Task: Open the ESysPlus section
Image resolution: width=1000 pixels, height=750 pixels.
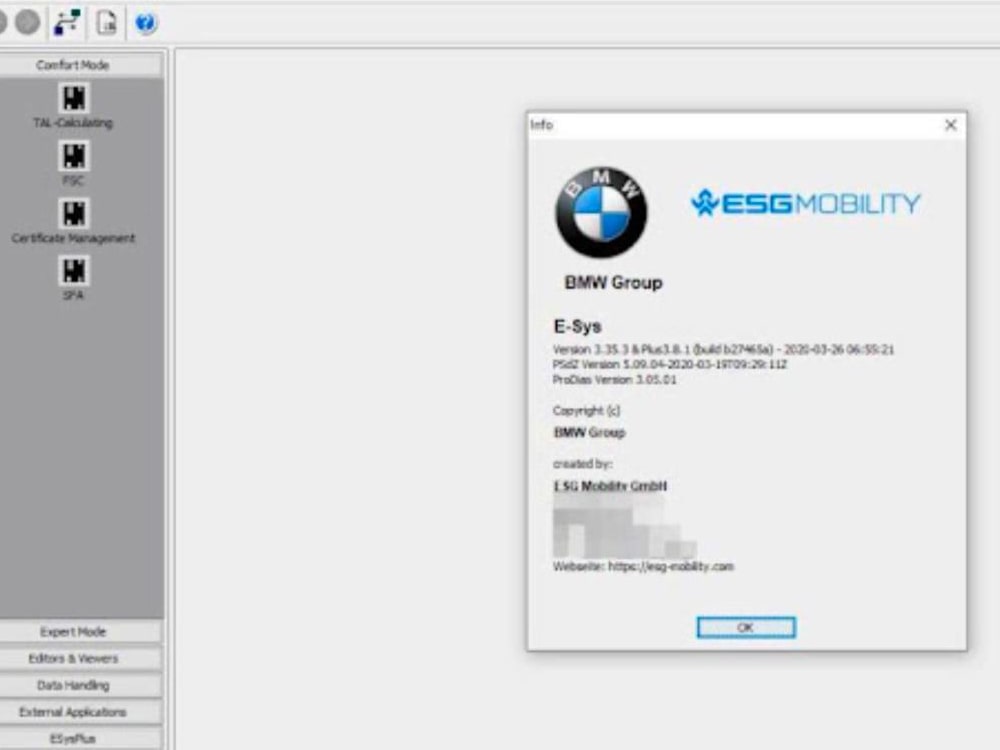Action: (81, 739)
